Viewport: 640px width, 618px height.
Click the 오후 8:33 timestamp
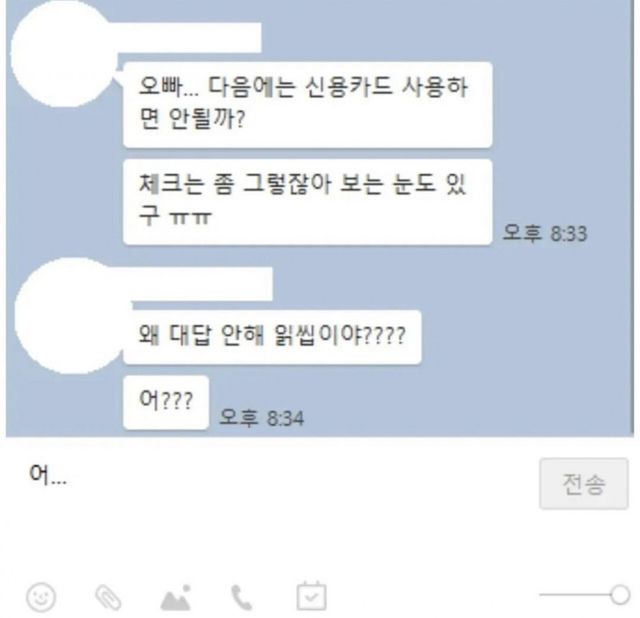pyautogui.click(x=545, y=233)
